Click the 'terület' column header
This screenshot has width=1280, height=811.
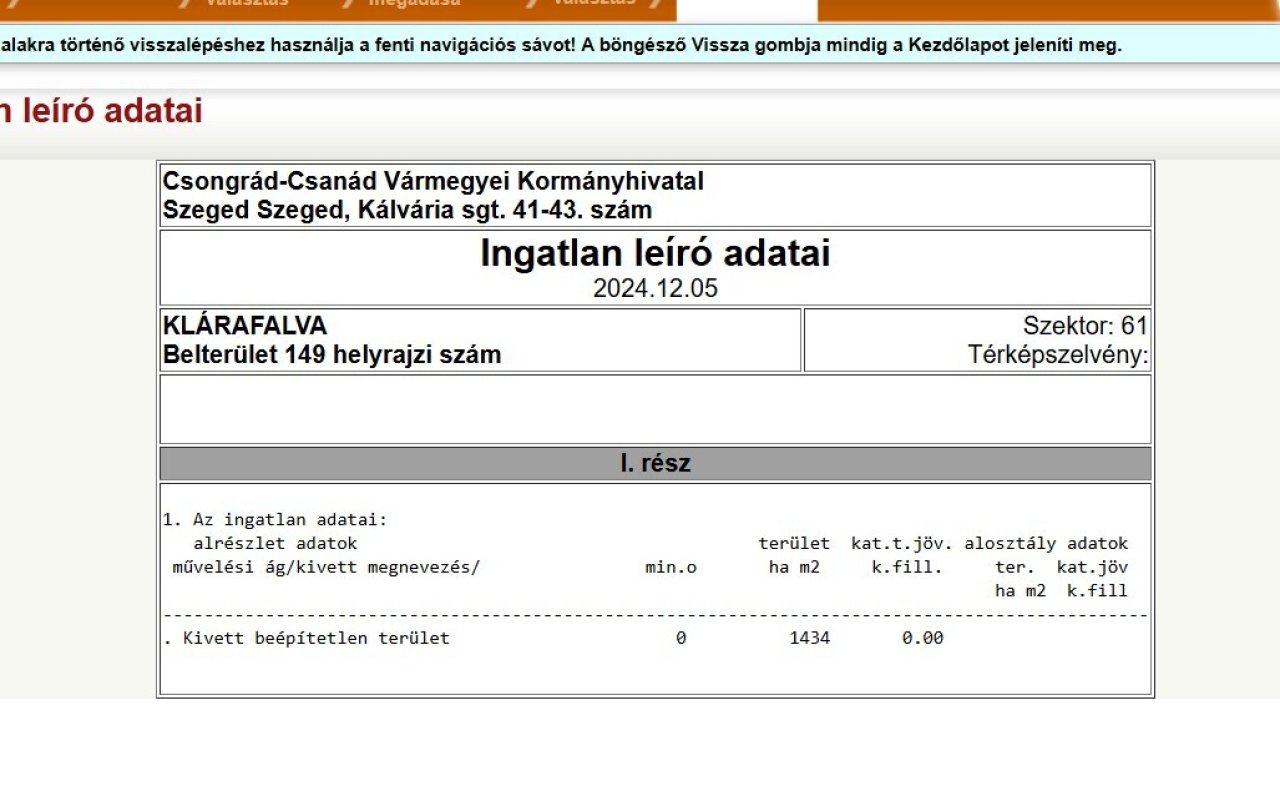coord(794,543)
